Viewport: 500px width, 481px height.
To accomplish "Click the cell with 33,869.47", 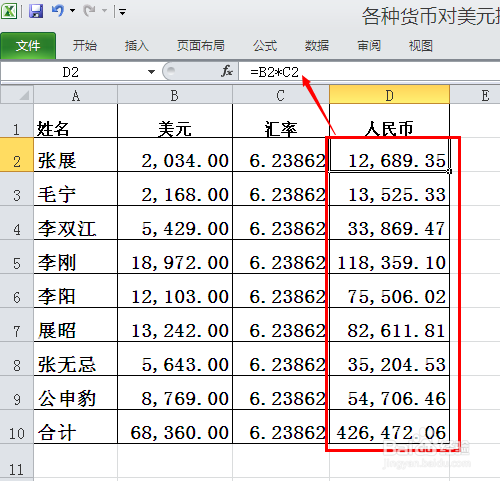I will (389, 223).
